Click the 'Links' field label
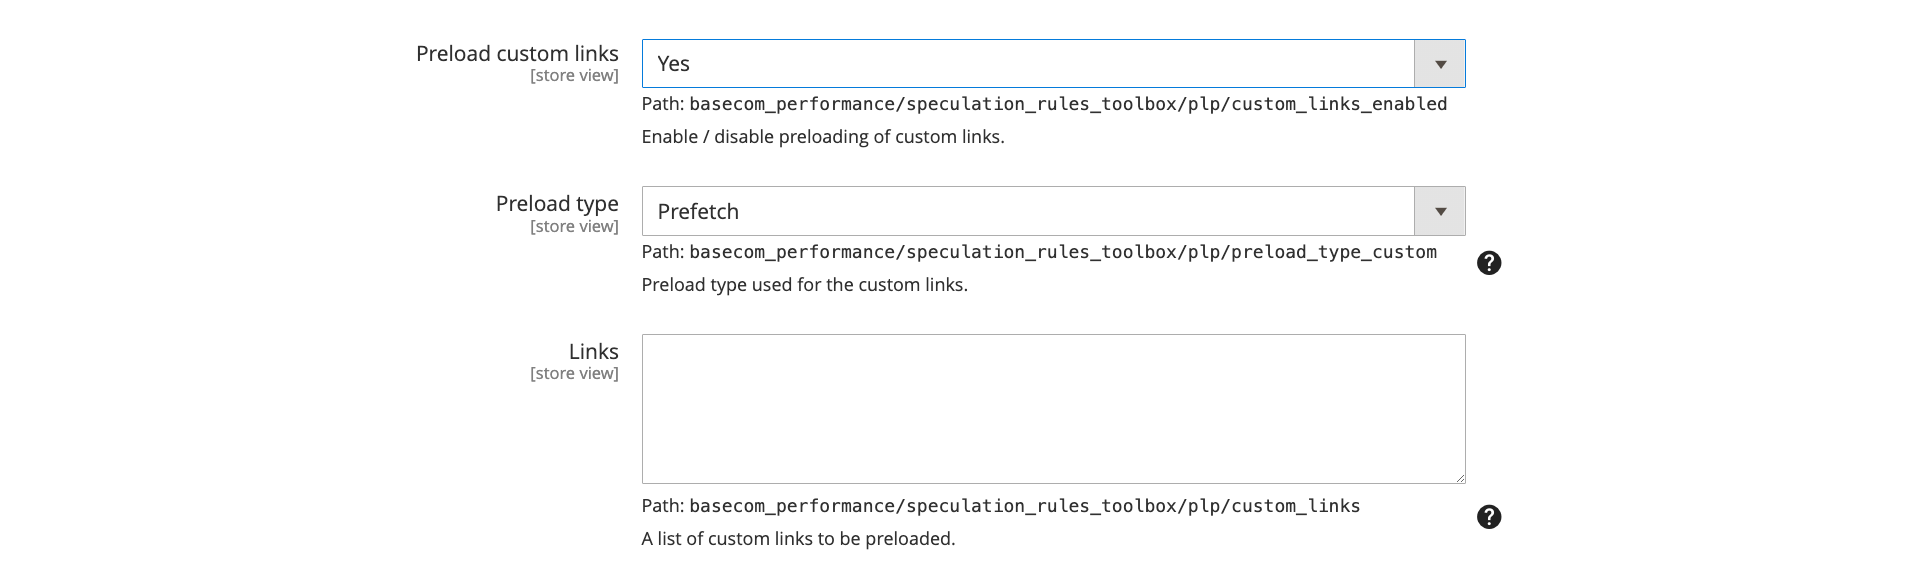 (x=593, y=352)
